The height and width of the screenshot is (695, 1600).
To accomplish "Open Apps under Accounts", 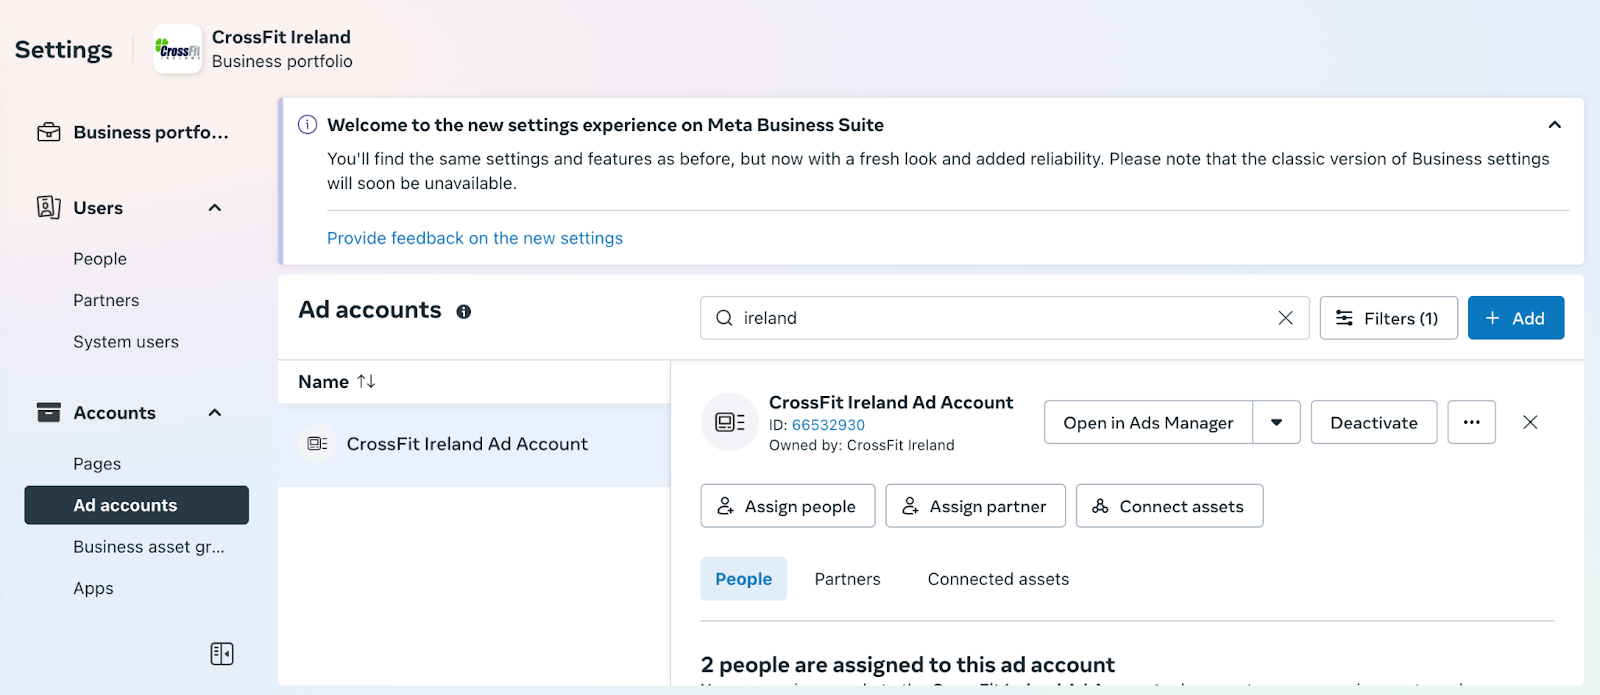I will [x=93, y=589].
